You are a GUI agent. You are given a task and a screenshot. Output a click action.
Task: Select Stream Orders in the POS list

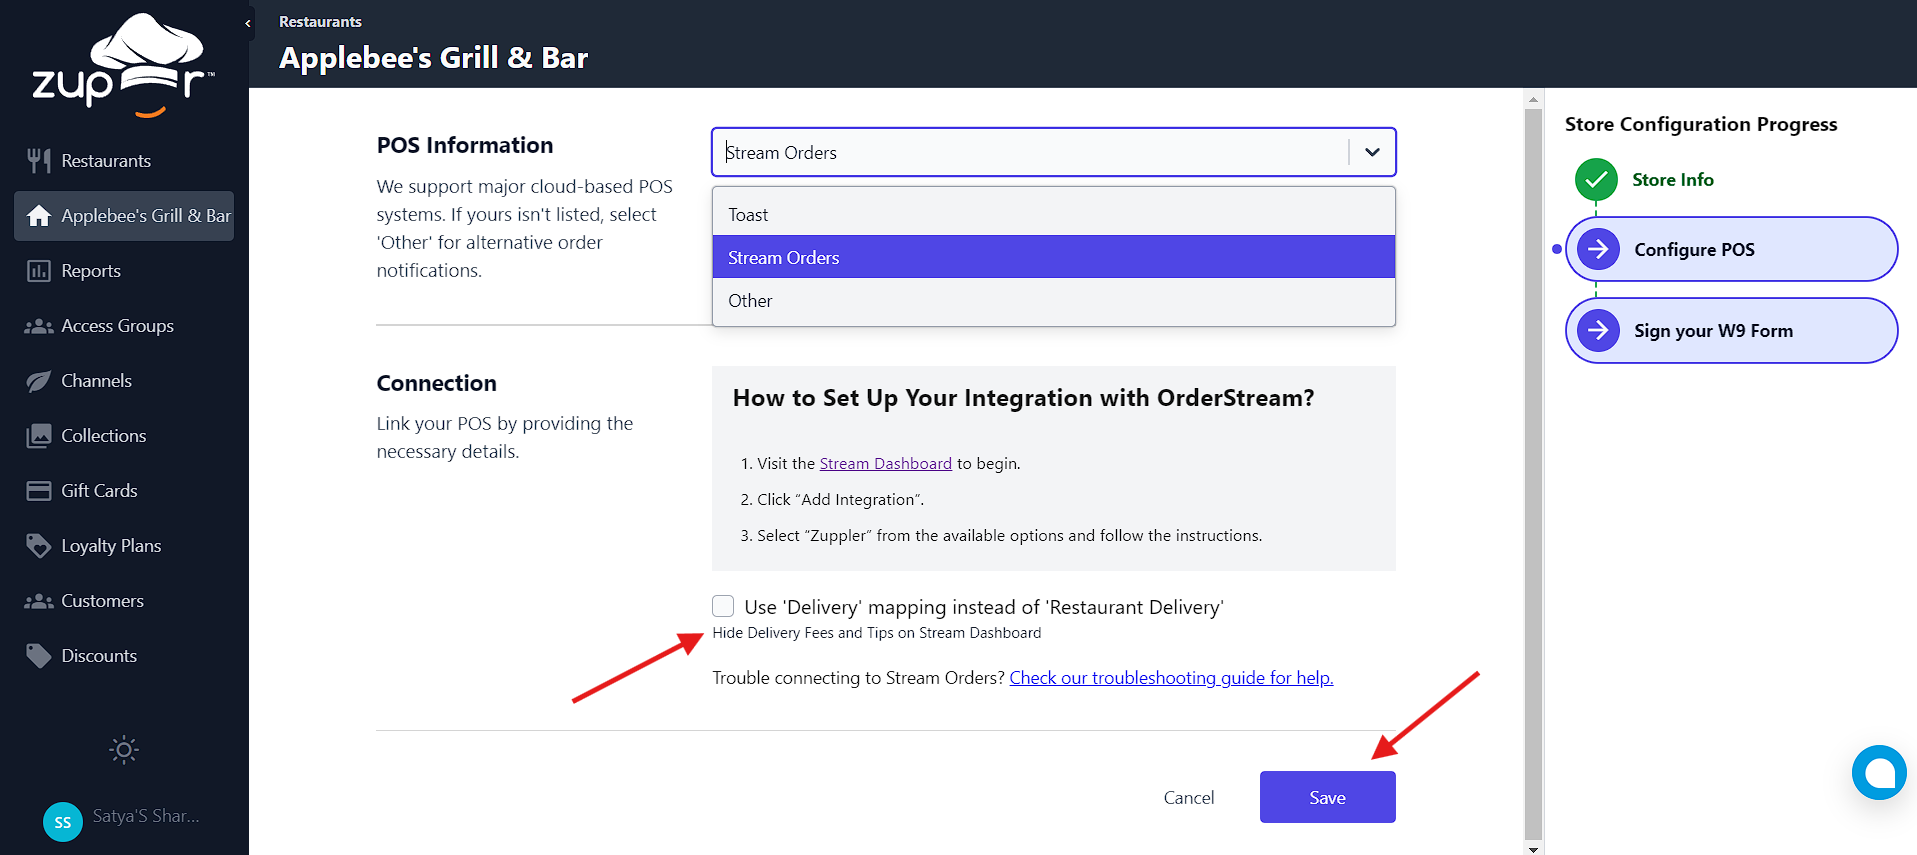point(1053,257)
